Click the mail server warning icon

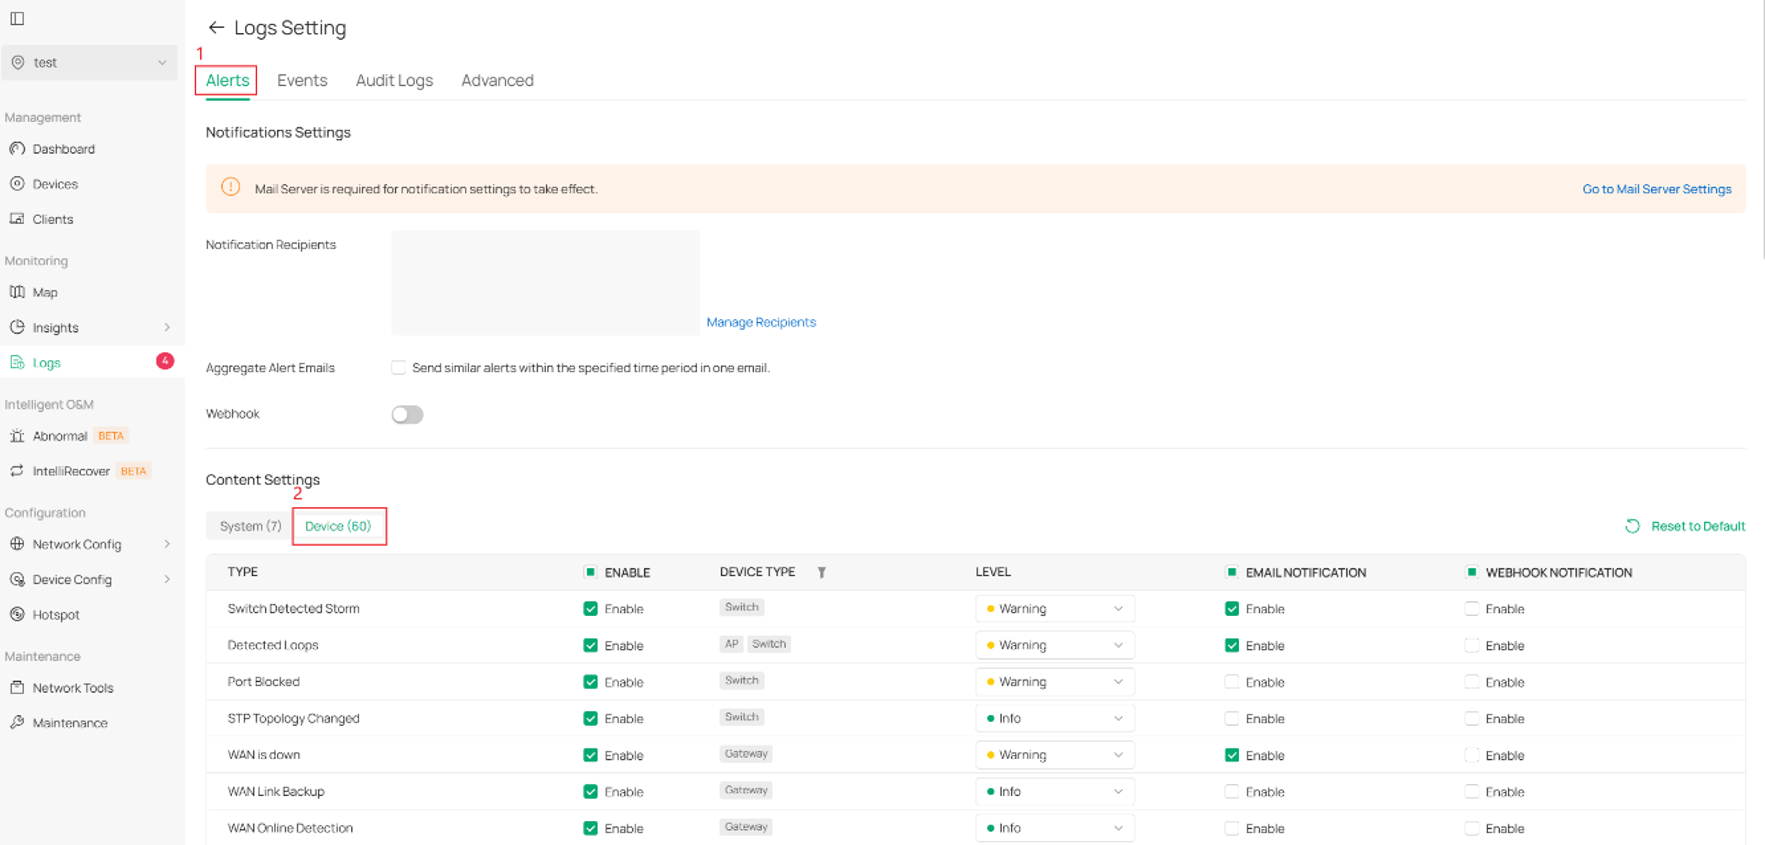[231, 188]
